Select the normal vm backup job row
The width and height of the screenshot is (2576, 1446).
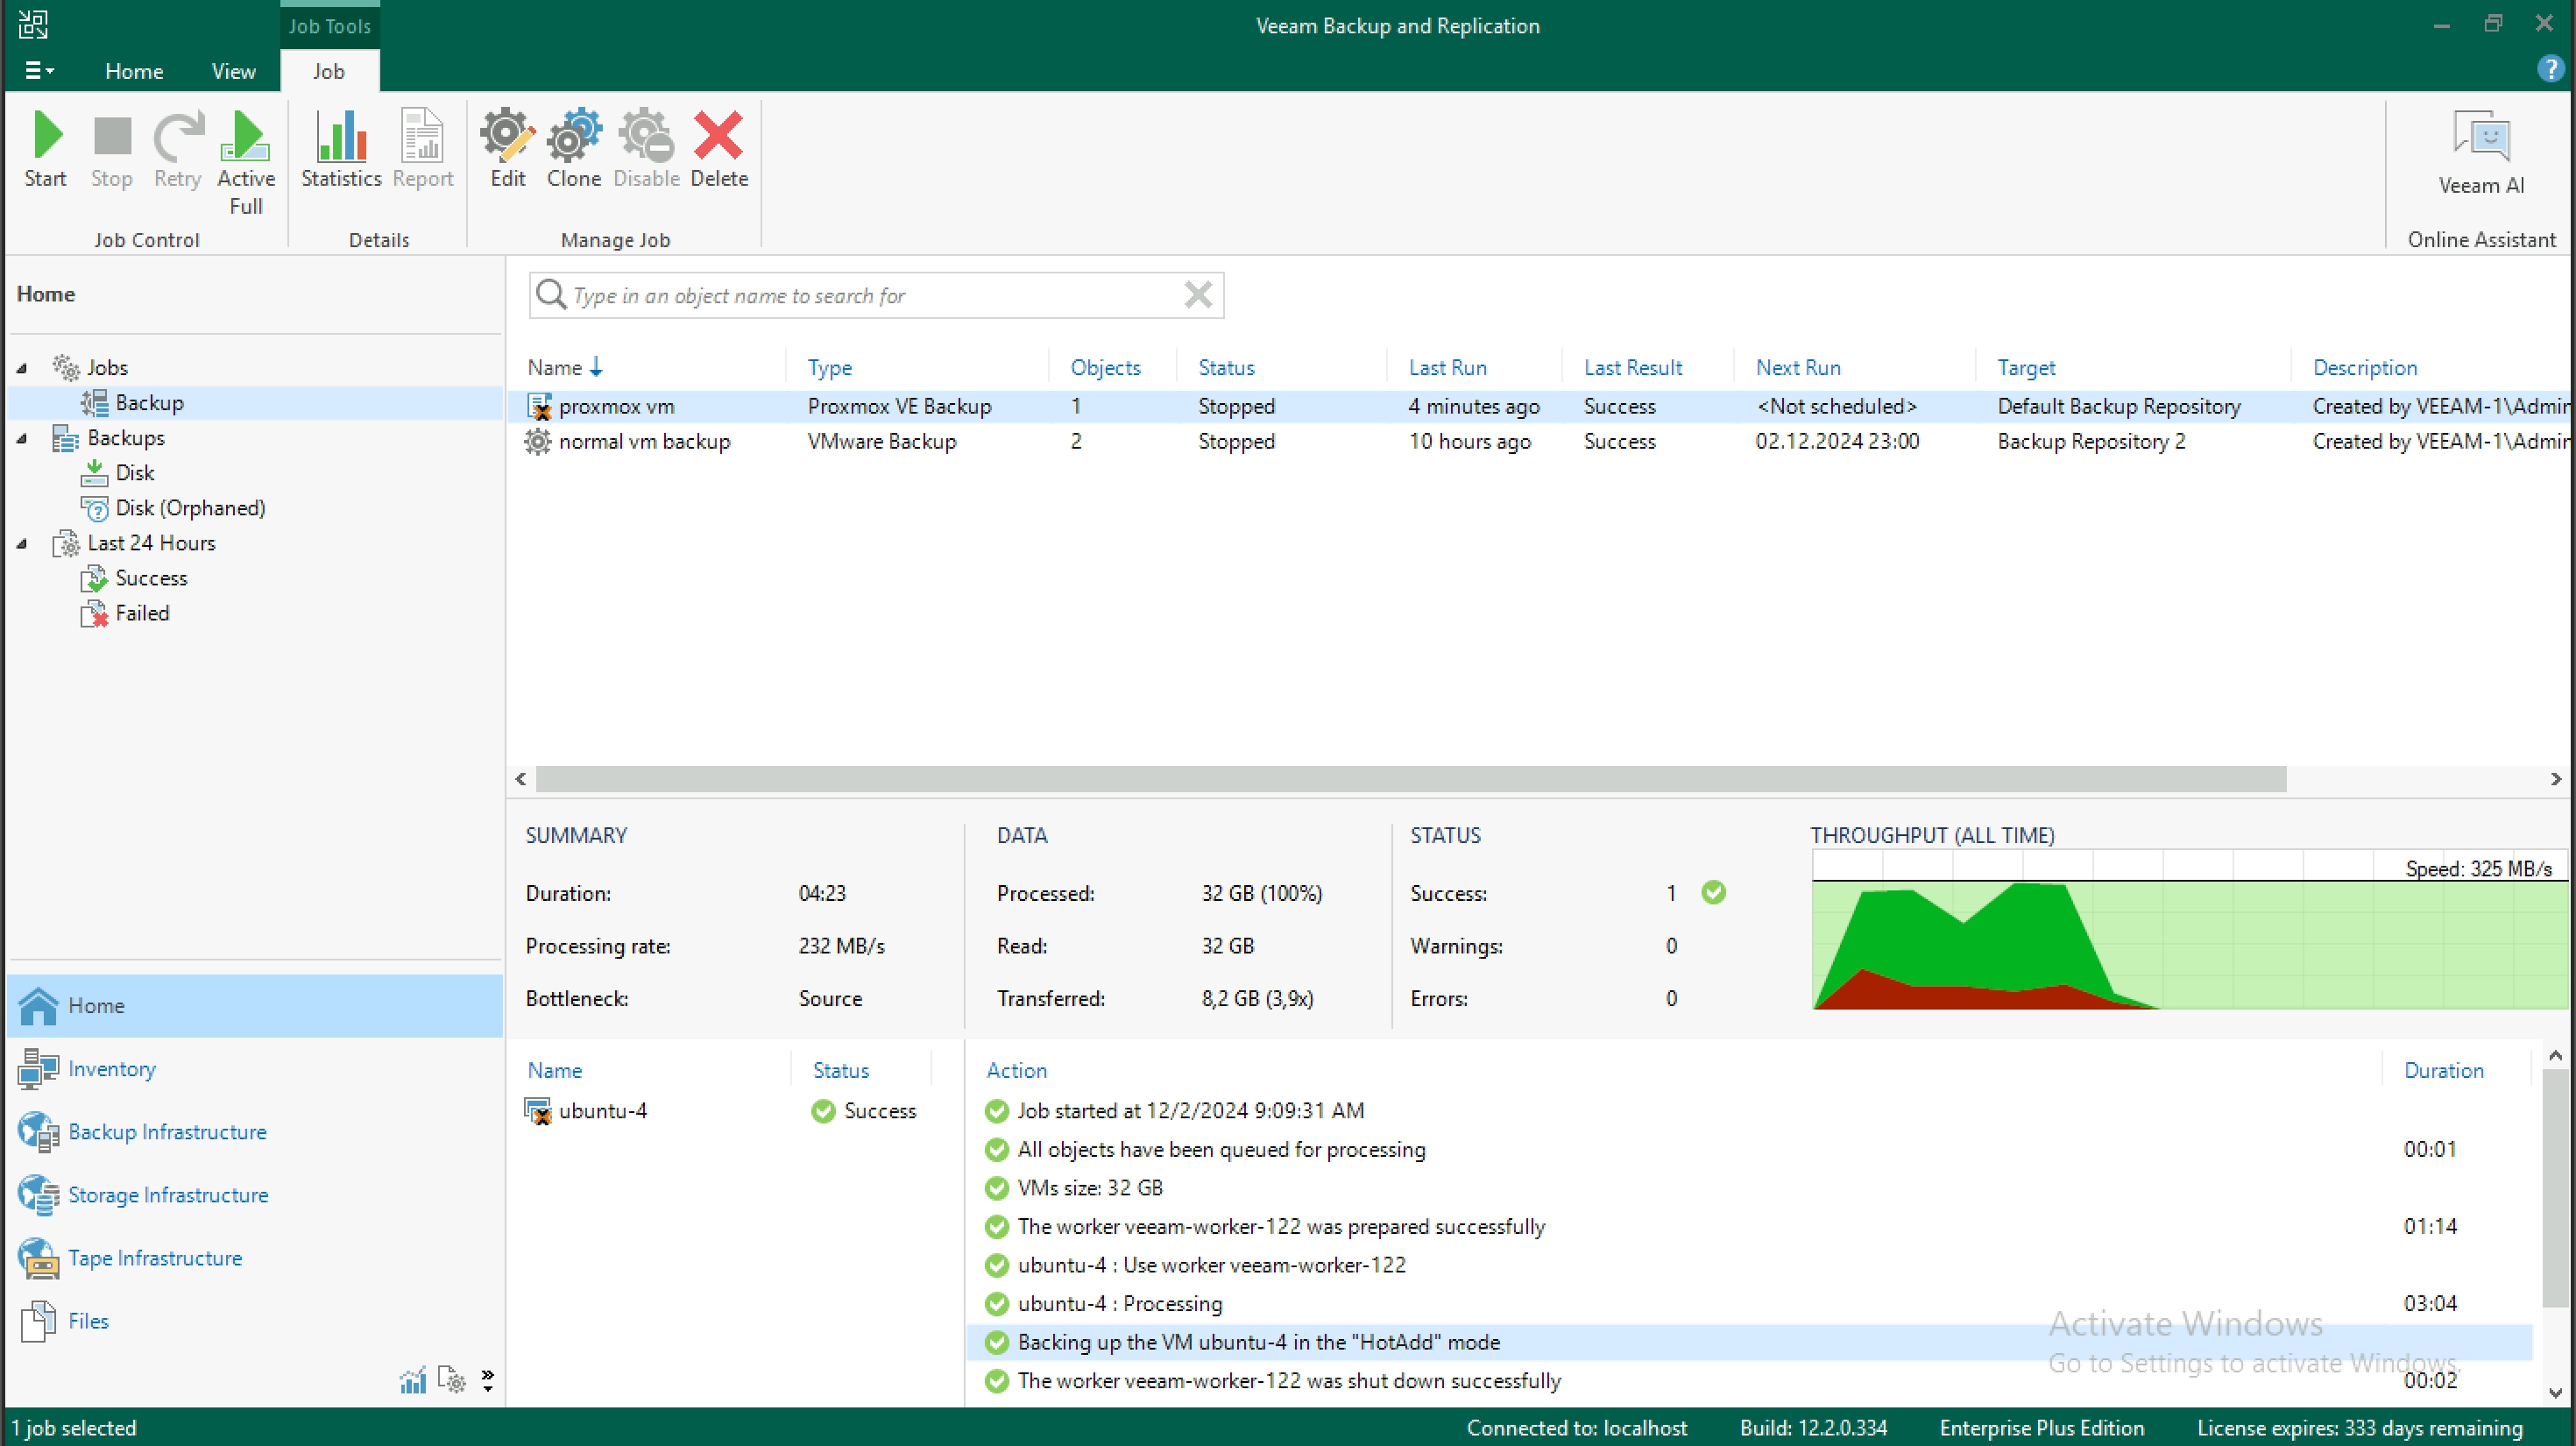click(x=1540, y=441)
